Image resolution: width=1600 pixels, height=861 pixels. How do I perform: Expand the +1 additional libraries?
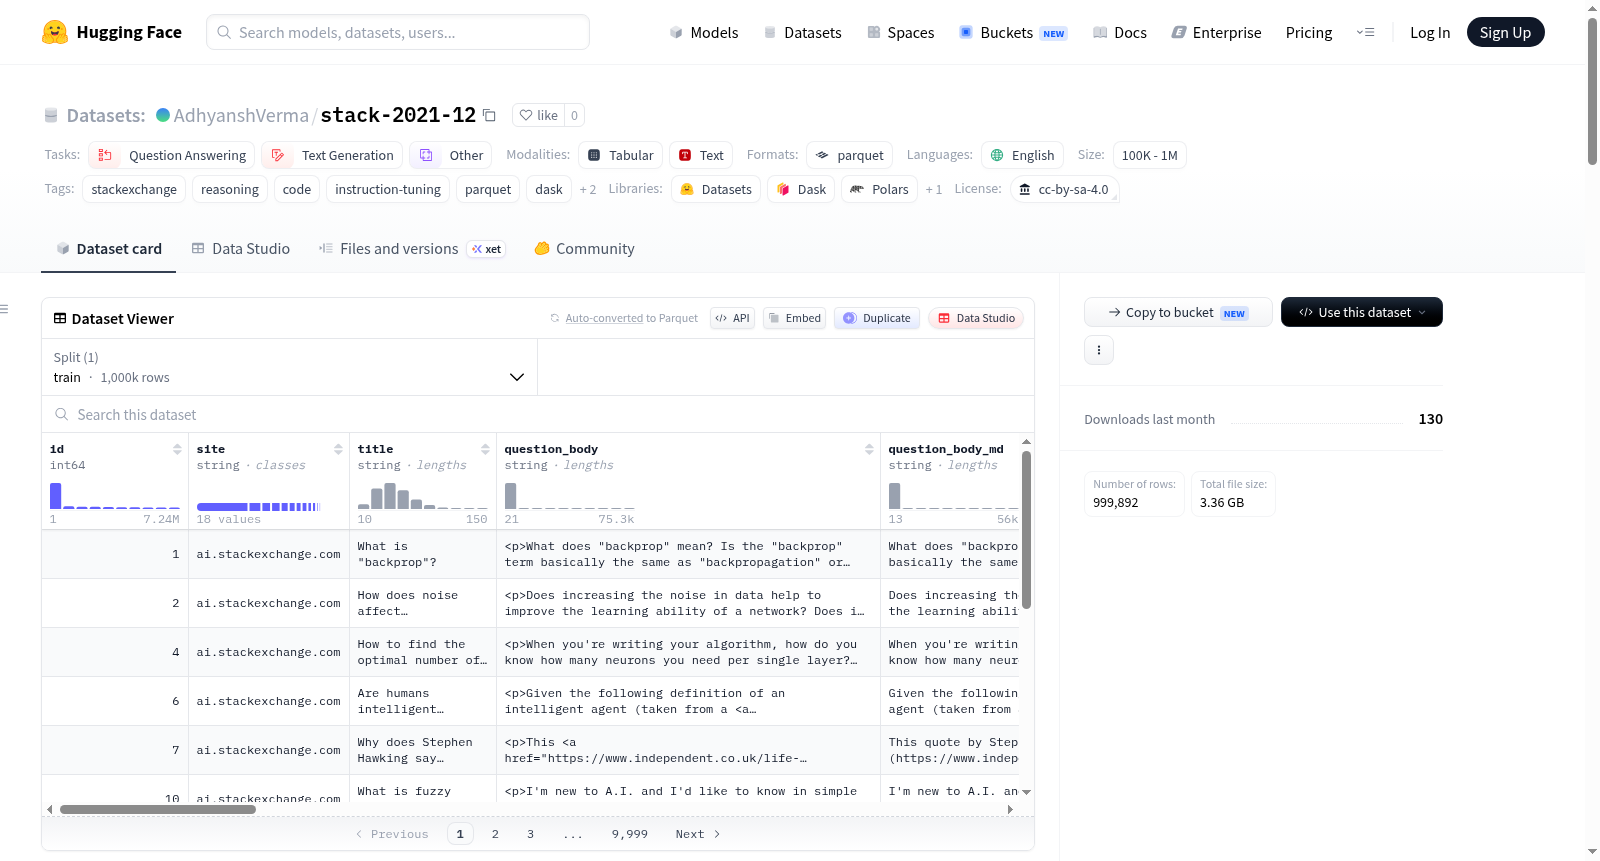(x=934, y=189)
